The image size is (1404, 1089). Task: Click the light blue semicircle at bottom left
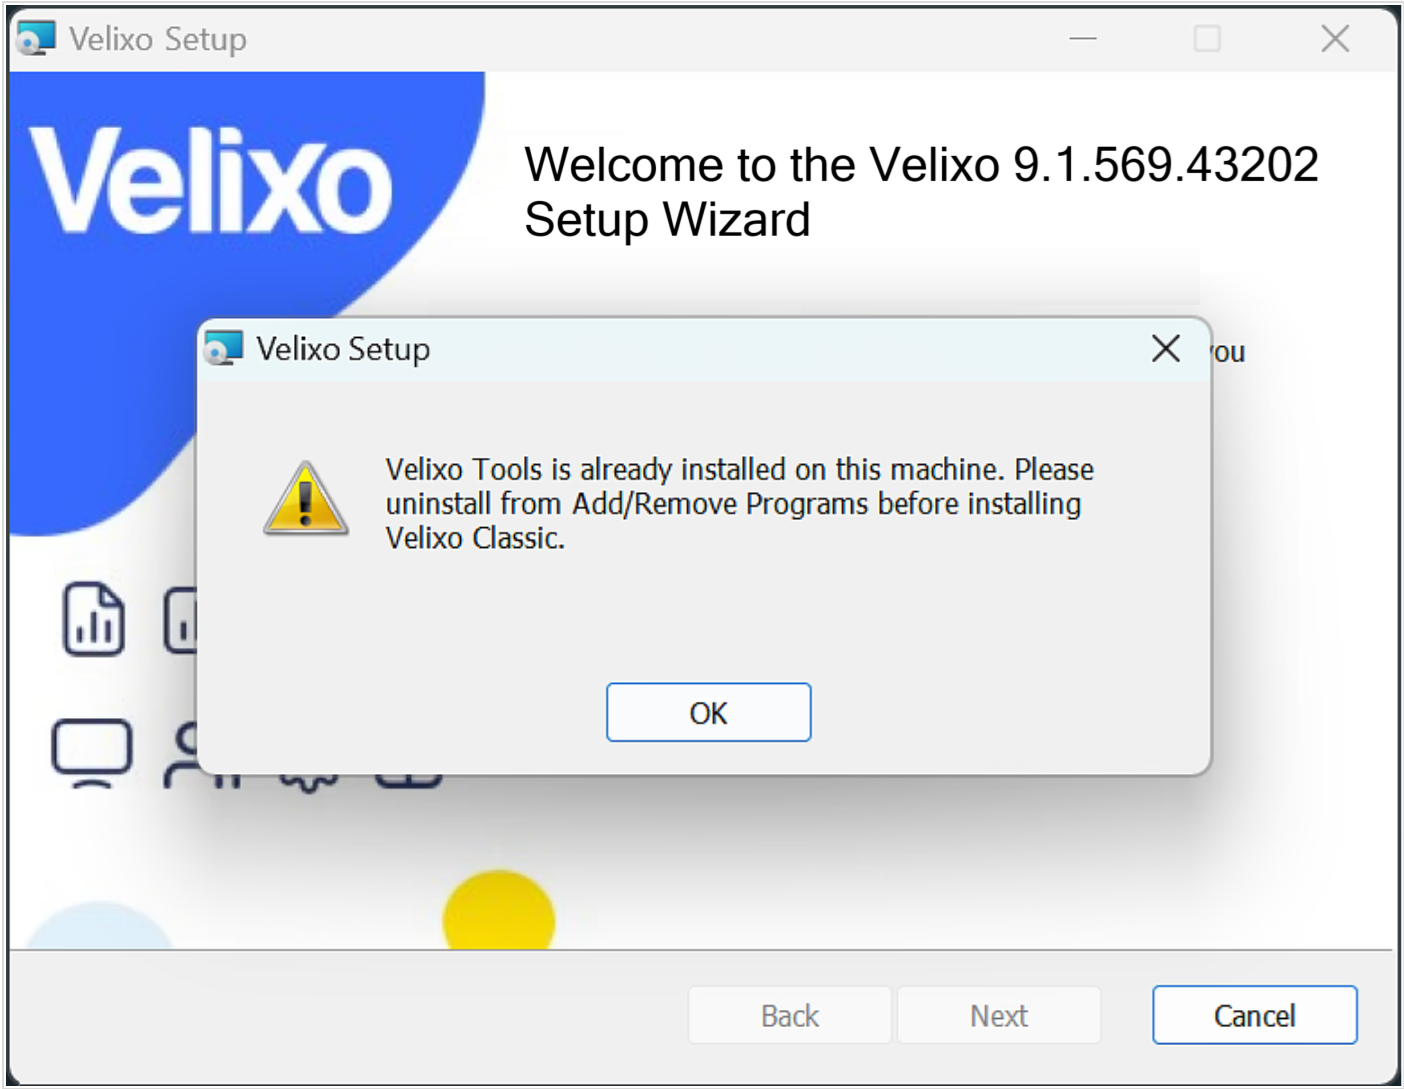click(x=98, y=927)
